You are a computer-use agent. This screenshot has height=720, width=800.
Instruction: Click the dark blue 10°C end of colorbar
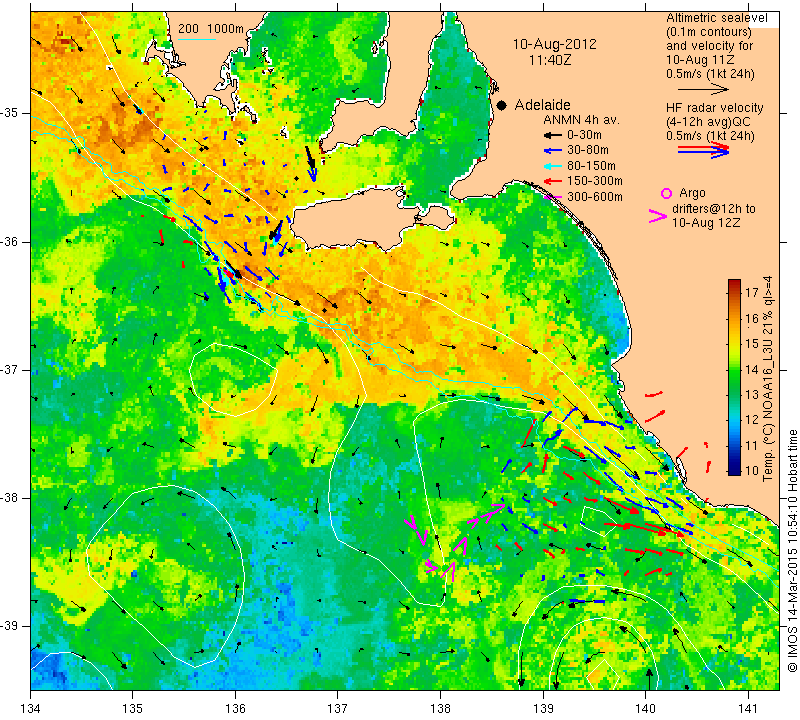[x=734, y=470]
